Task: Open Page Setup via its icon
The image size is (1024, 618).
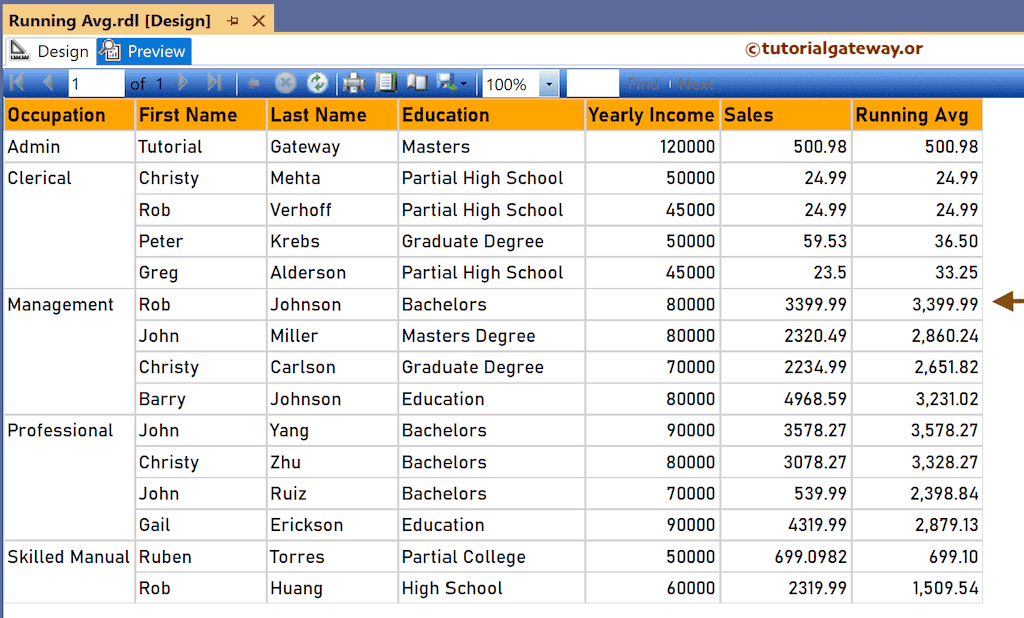Action: (417, 84)
